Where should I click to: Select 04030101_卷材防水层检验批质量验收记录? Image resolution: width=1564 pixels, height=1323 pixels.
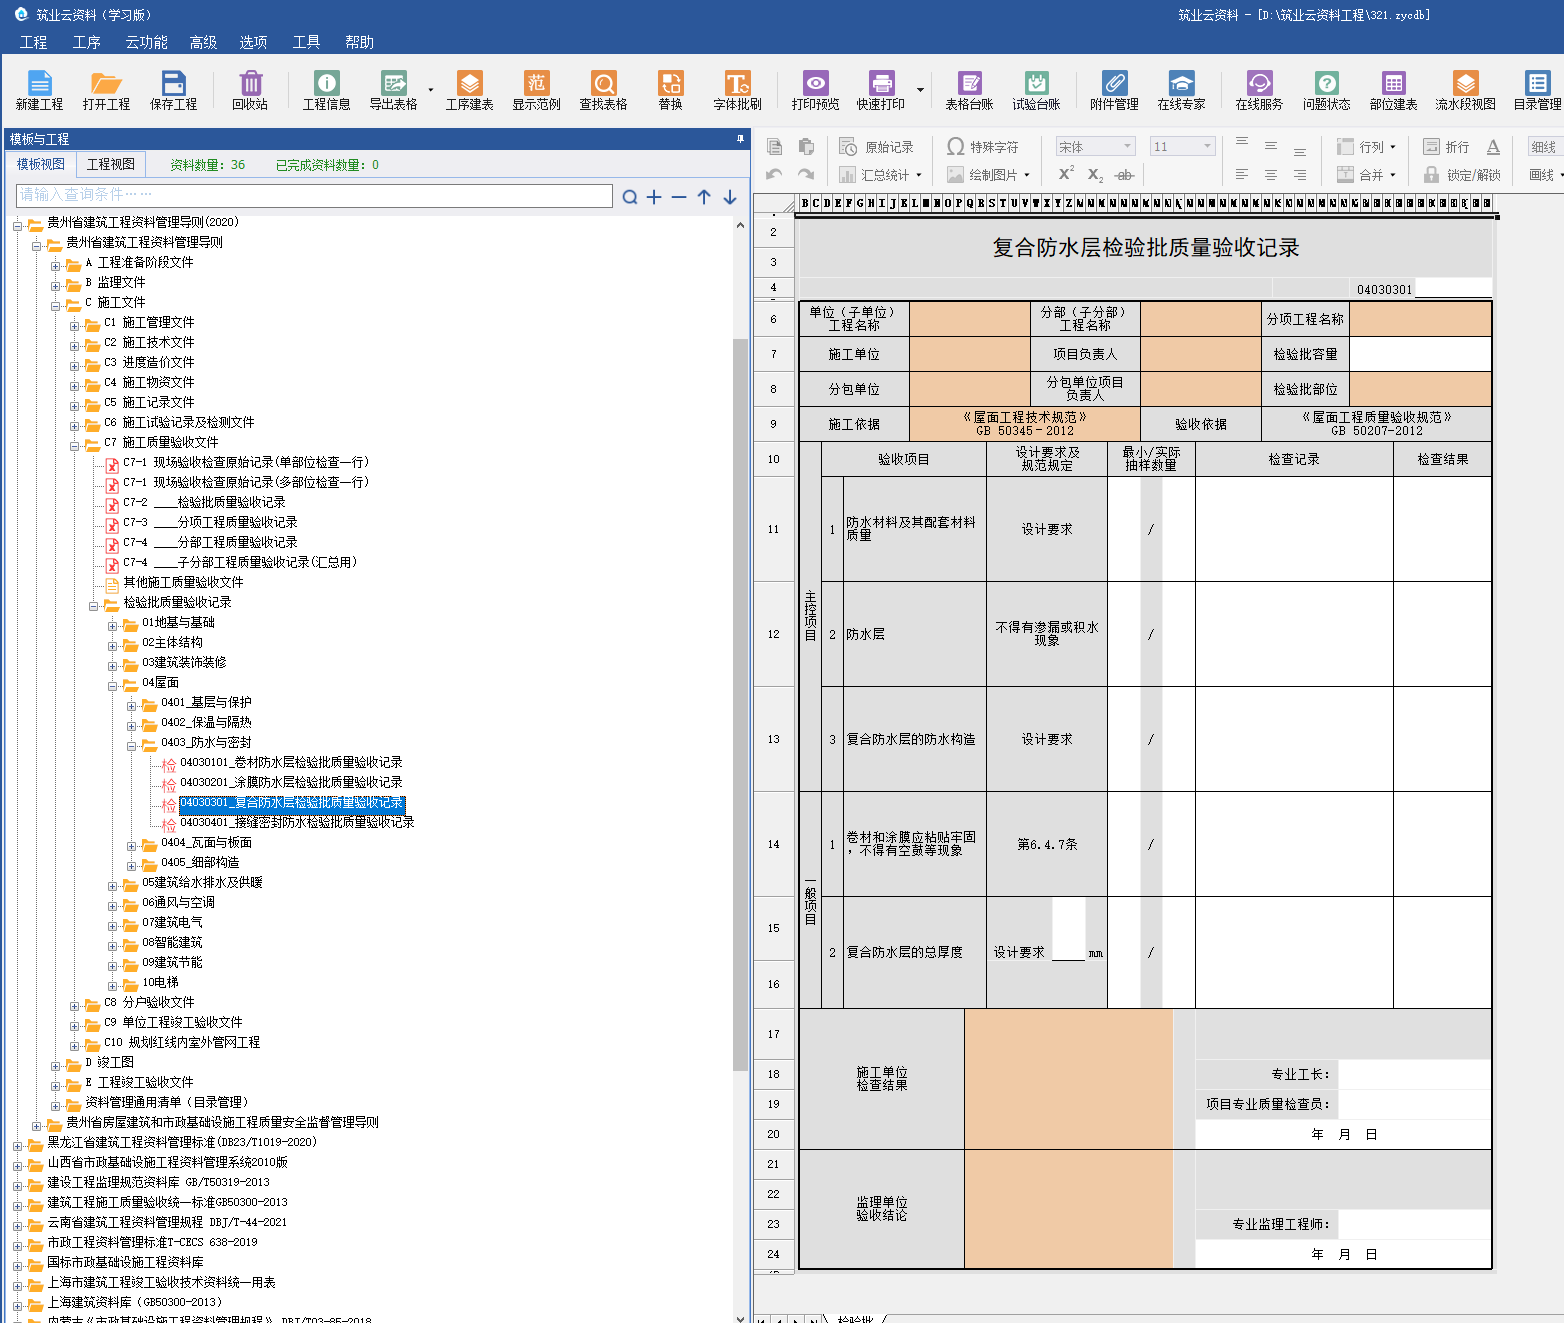coord(291,762)
